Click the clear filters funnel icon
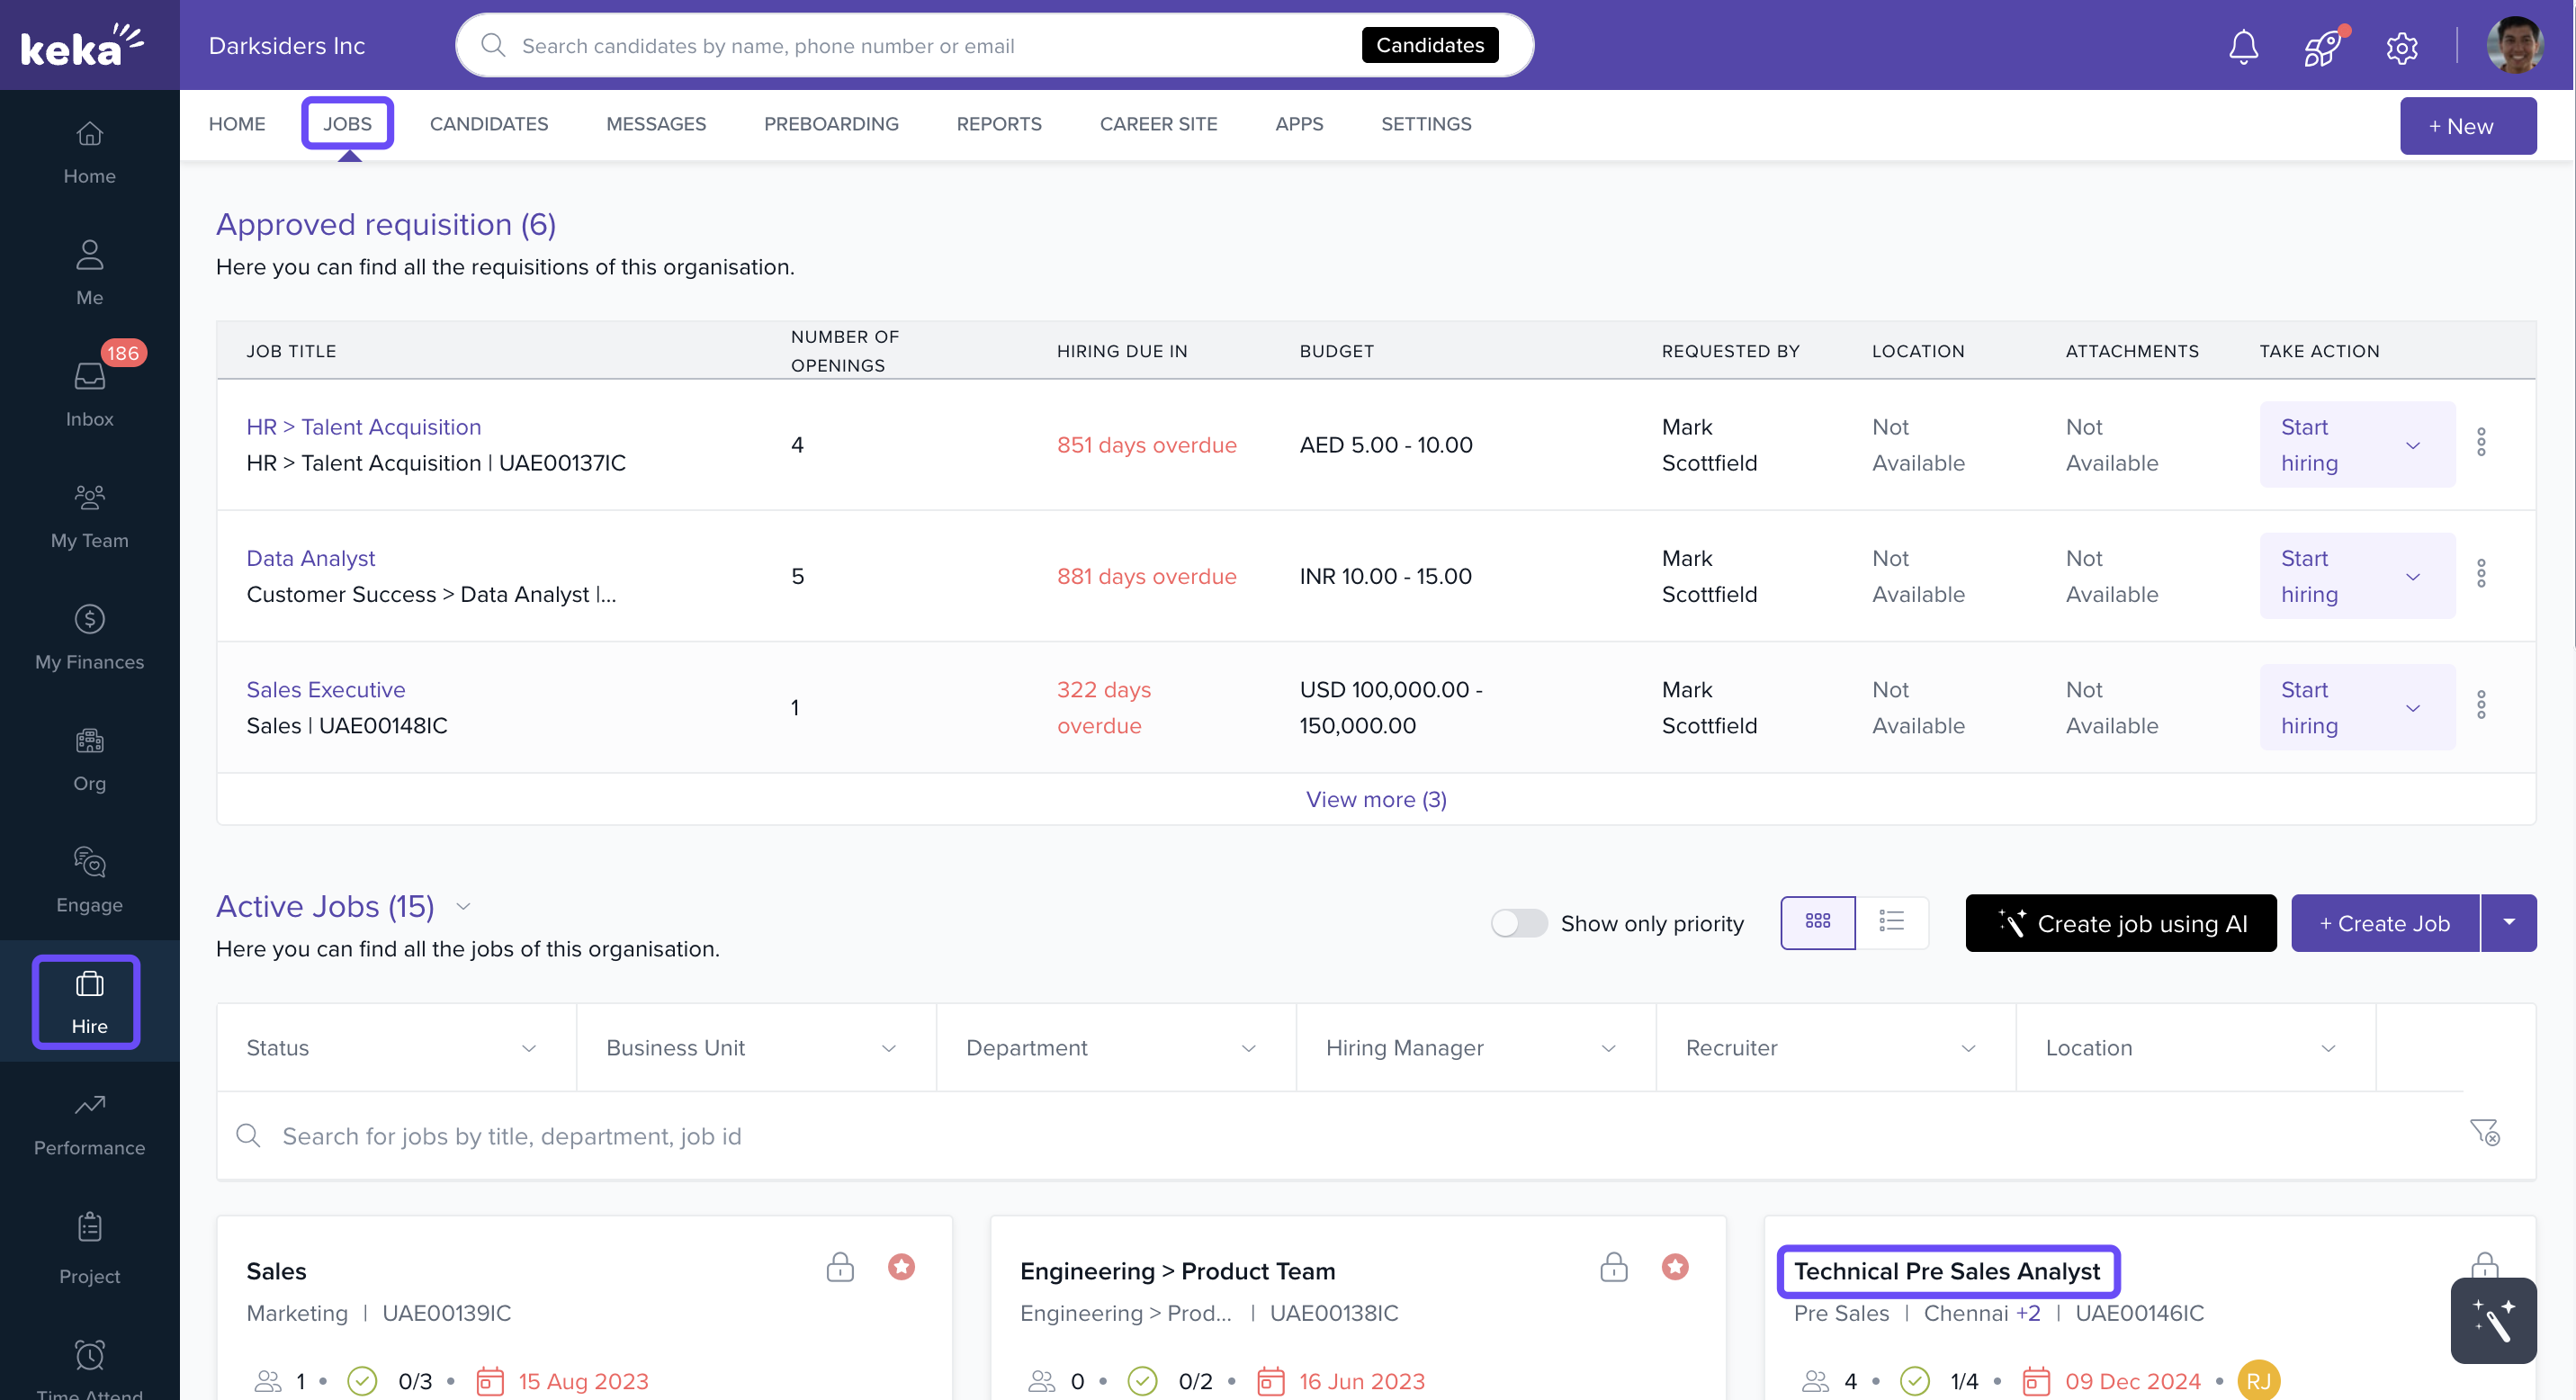 (x=2484, y=1132)
